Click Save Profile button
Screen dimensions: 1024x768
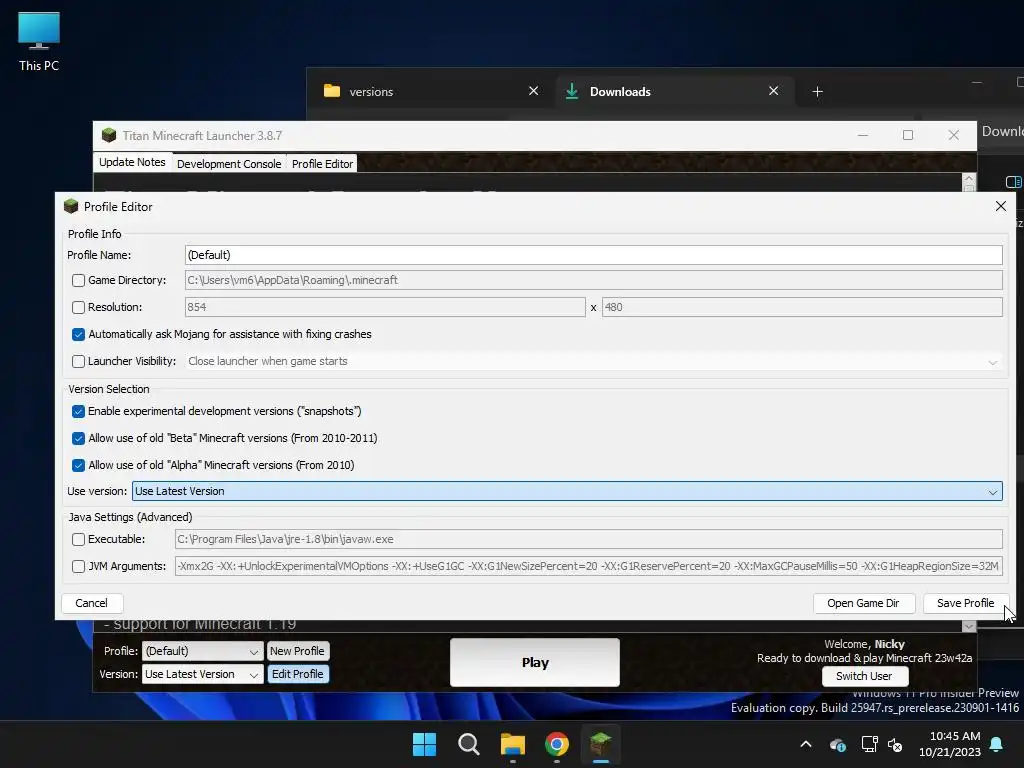(x=965, y=603)
